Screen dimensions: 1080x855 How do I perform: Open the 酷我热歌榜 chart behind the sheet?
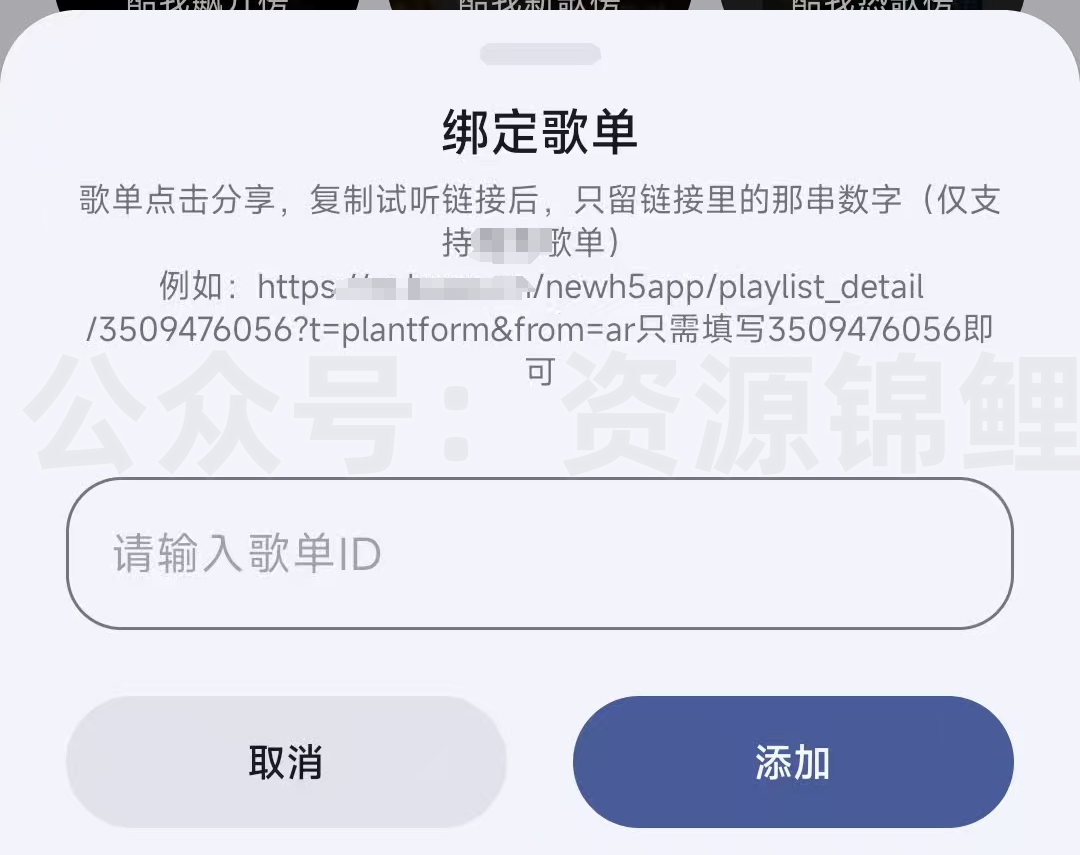click(x=872, y=6)
